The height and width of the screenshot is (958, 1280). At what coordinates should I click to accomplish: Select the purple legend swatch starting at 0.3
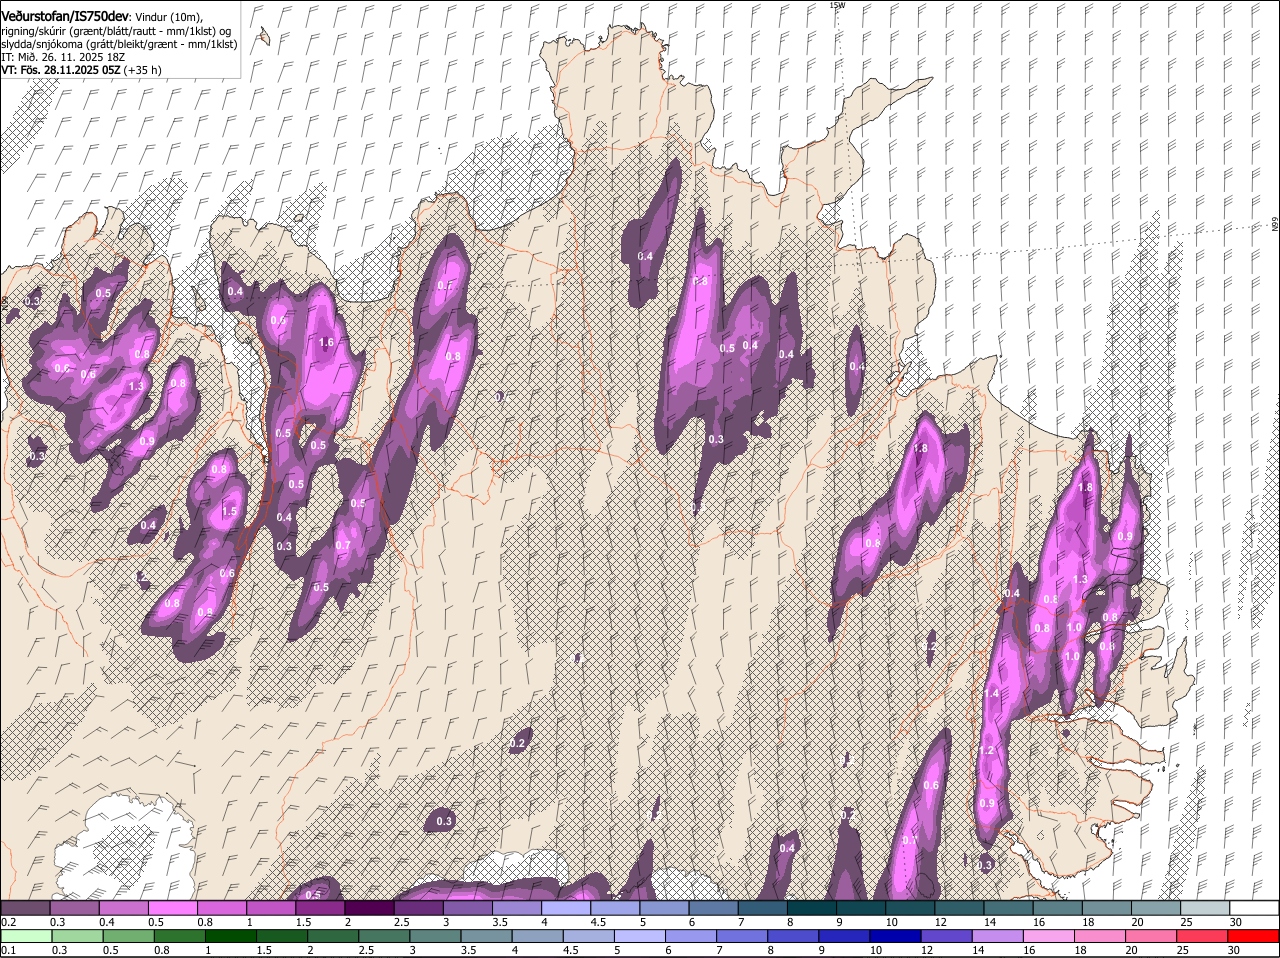click(x=74, y=908)
